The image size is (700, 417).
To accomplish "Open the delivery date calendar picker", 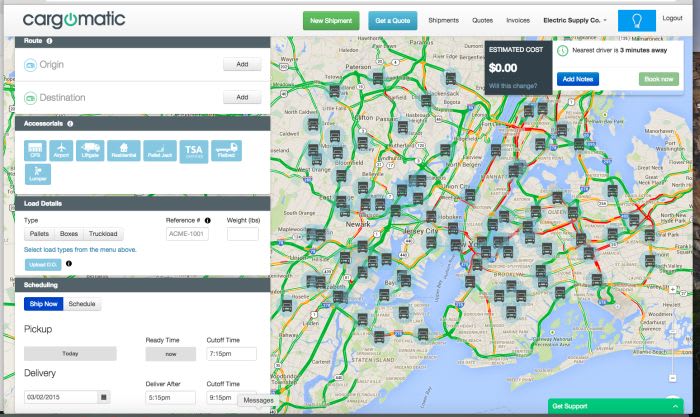I will [103, 397].
